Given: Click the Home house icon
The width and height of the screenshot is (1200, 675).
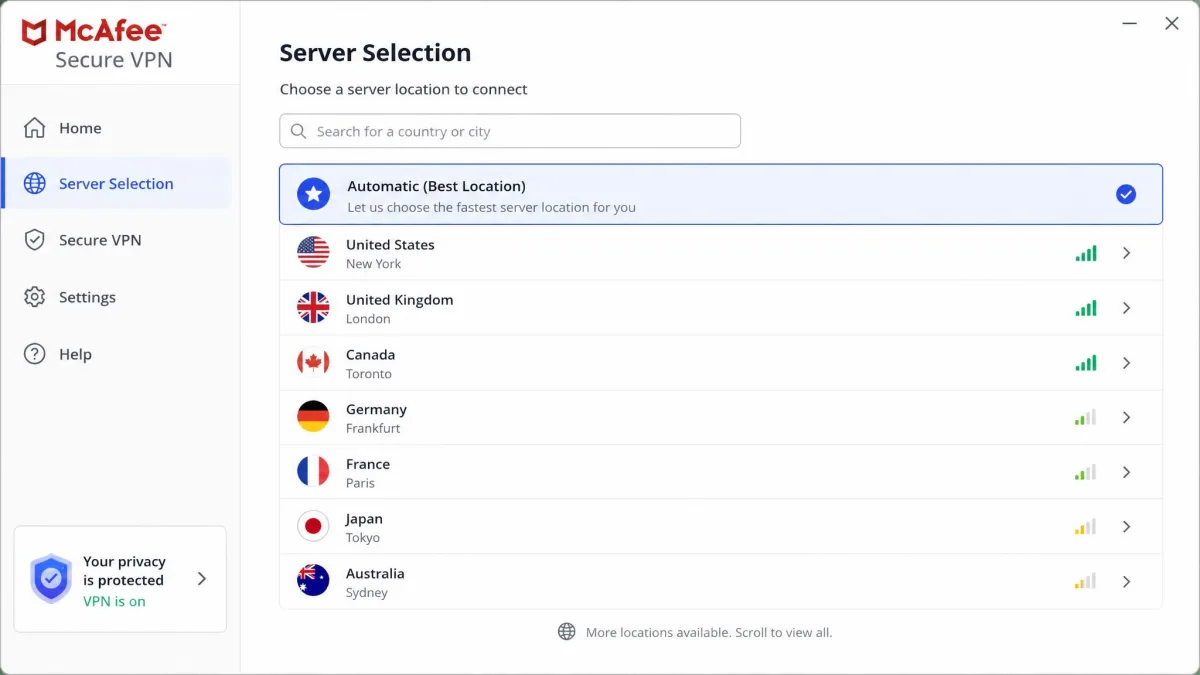Looking at the screenshot, I should [x=35, y=128].
